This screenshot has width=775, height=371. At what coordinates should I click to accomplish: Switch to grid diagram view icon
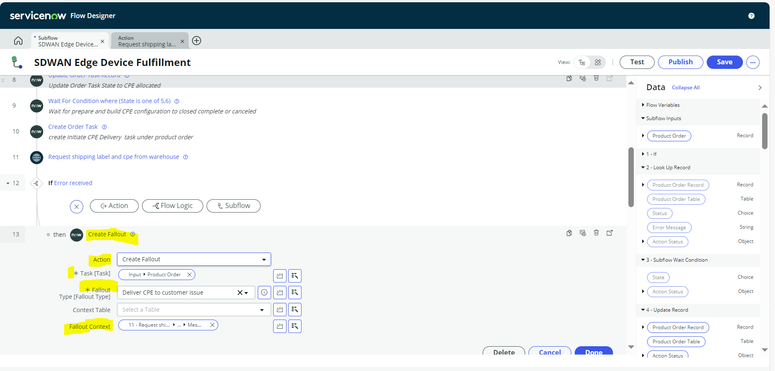tap(598, 62)
